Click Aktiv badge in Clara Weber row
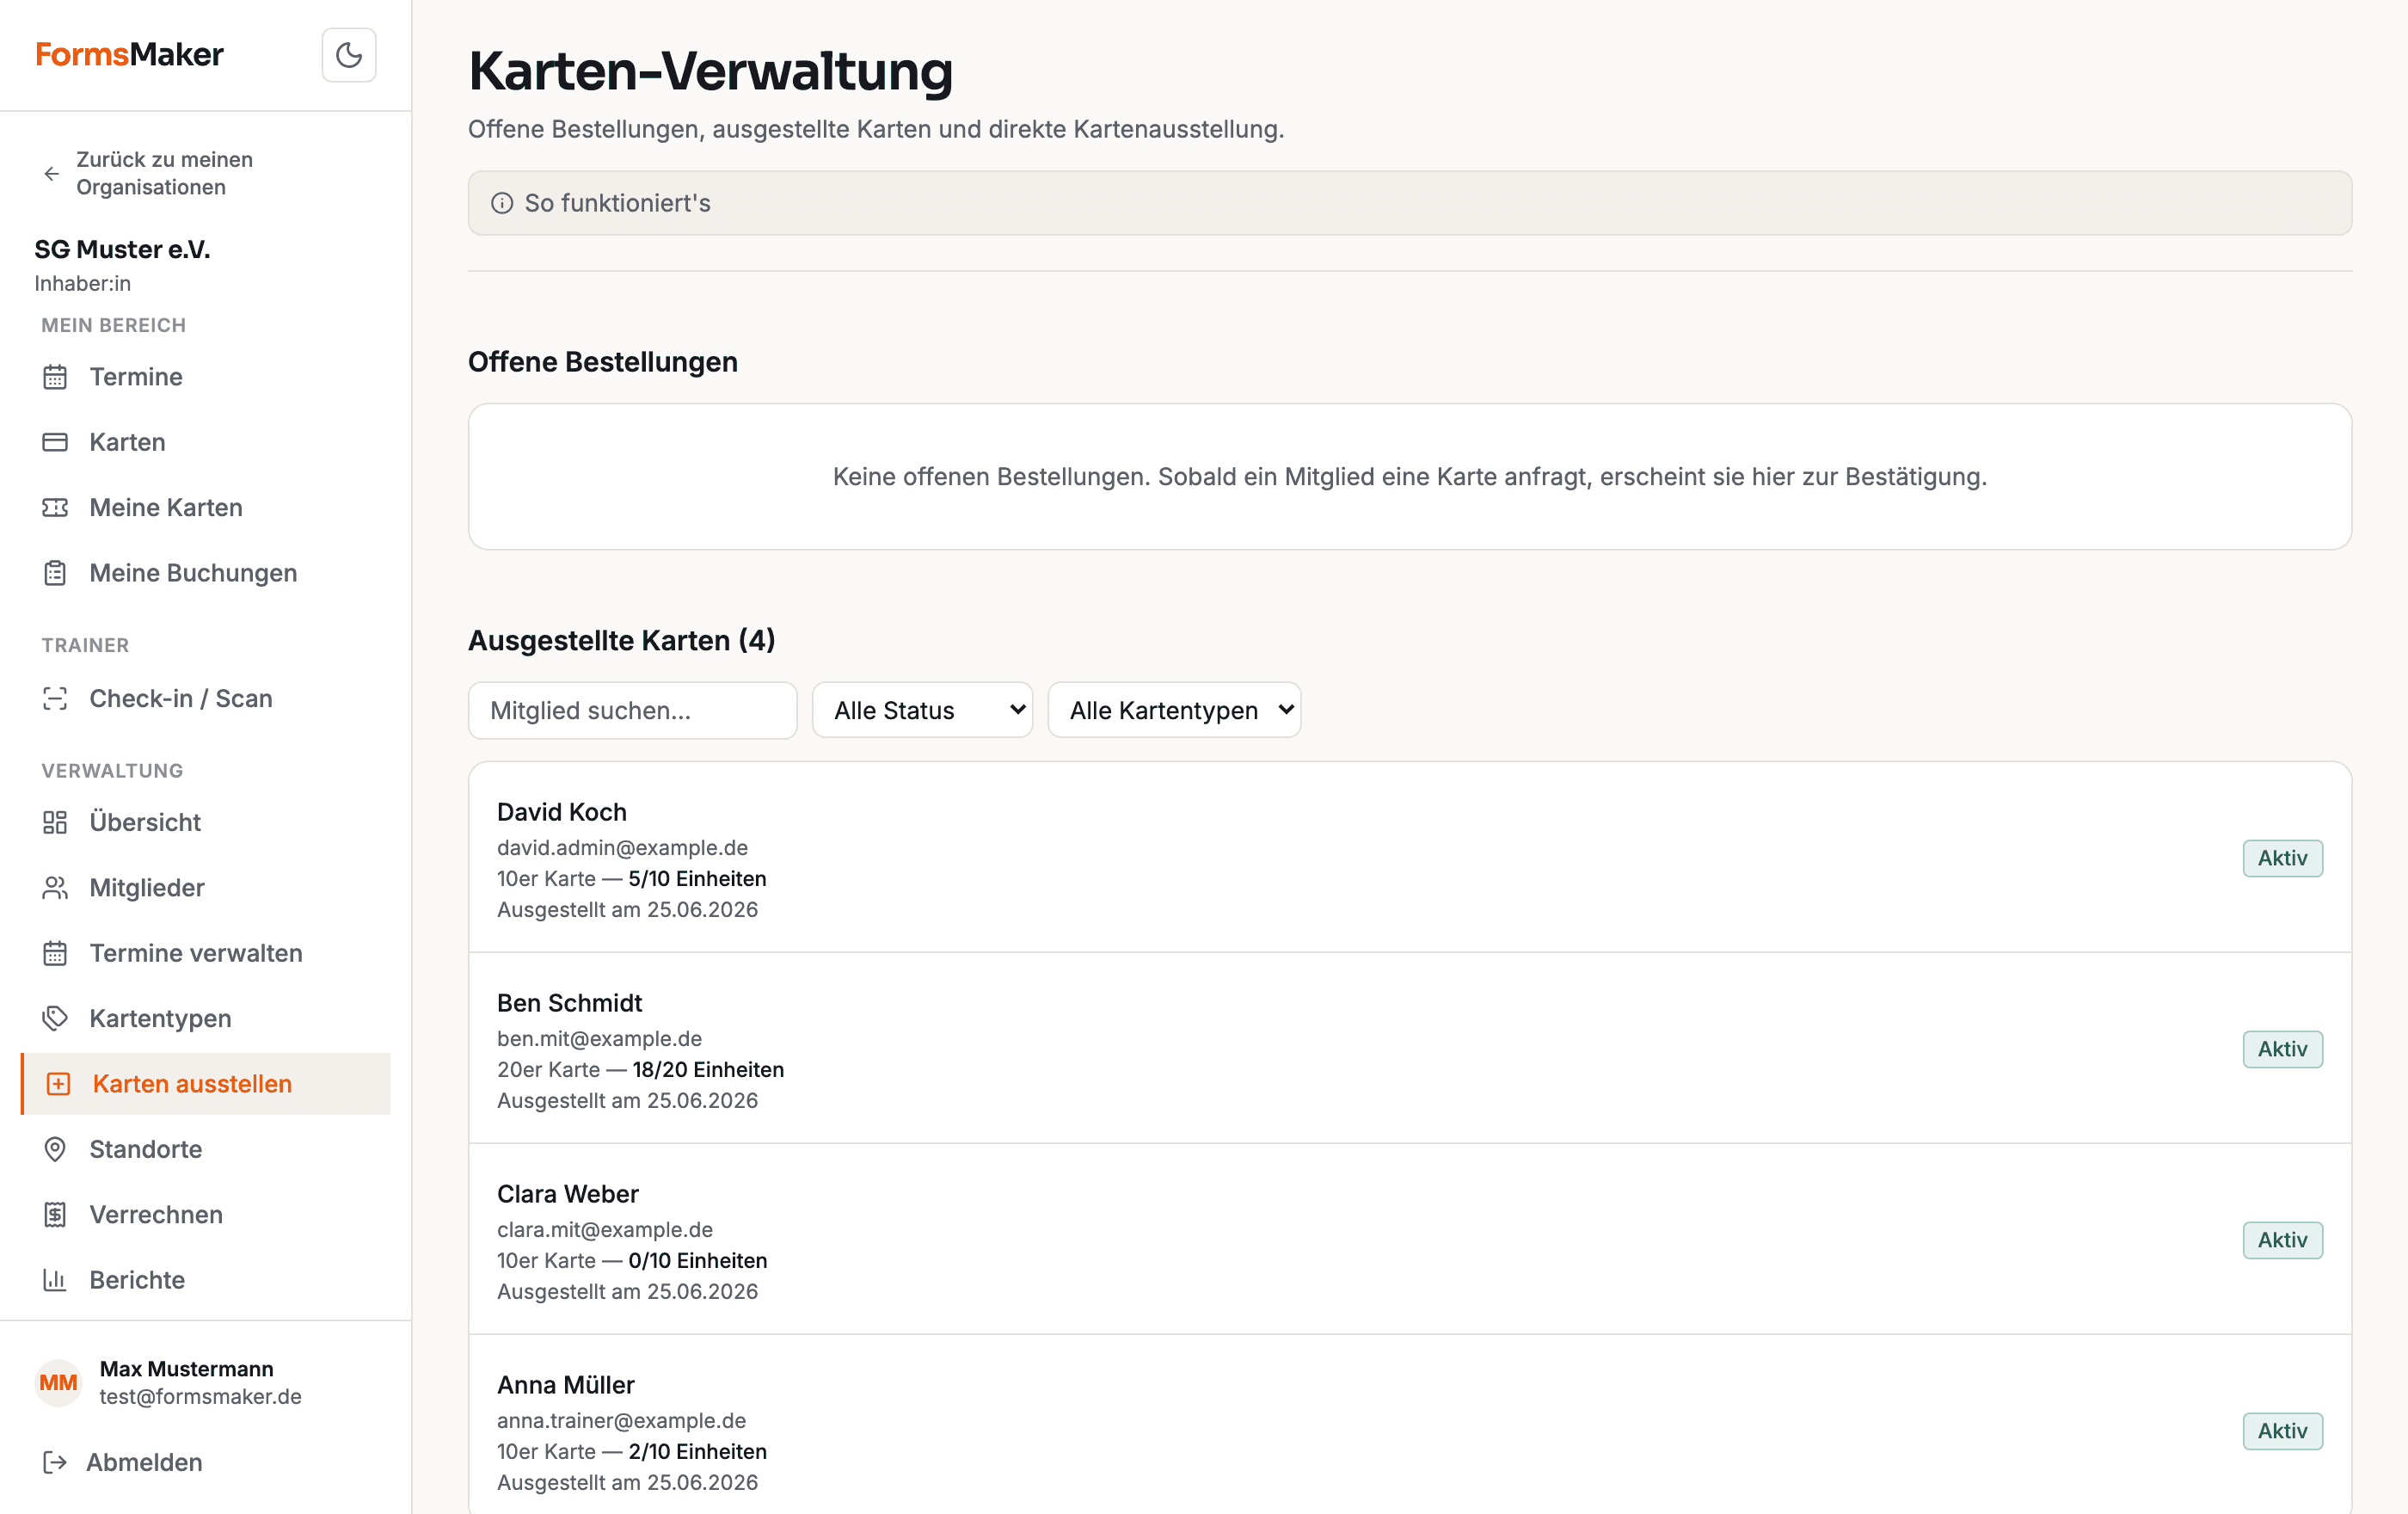 2282,1240
